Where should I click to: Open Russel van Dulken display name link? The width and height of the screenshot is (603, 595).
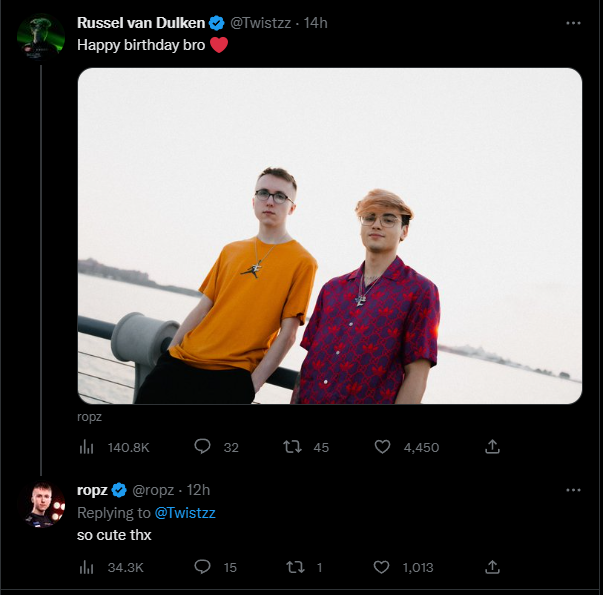point(140,22)
